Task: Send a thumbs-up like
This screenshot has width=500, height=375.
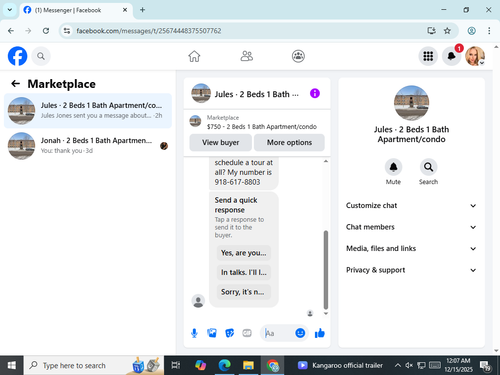Action: [320, 333]
